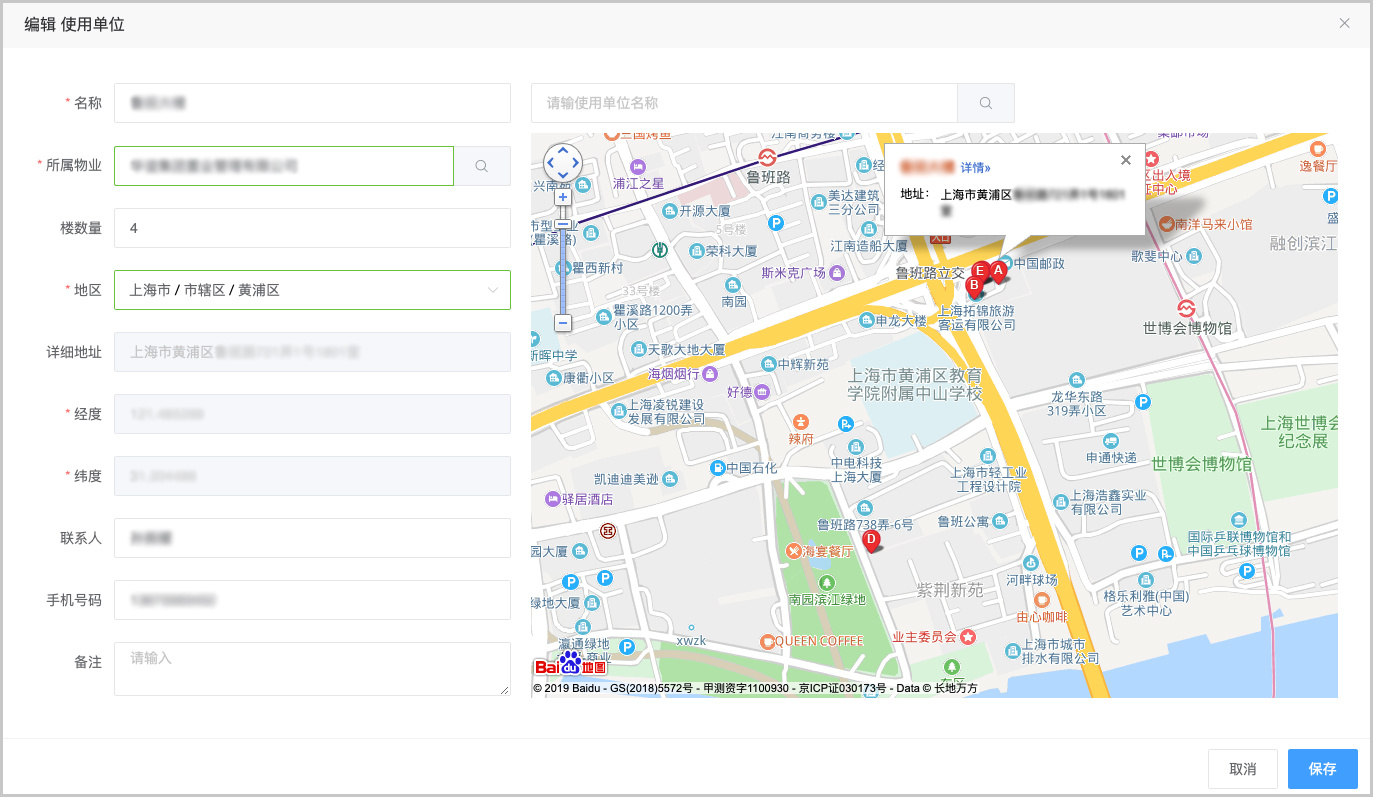Focus the 手机号码 input field
The height and width of the screenshot is (797, 1373).
(x=312, y=600)
